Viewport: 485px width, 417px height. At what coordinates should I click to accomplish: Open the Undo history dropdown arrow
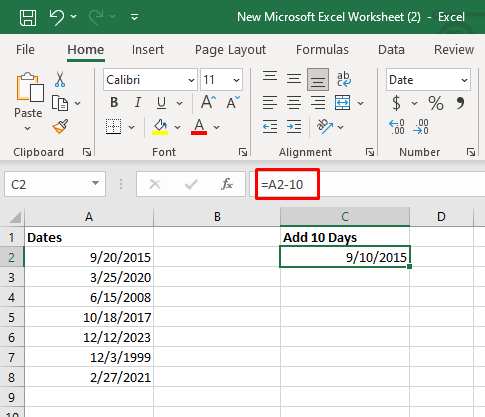(74, 17)
